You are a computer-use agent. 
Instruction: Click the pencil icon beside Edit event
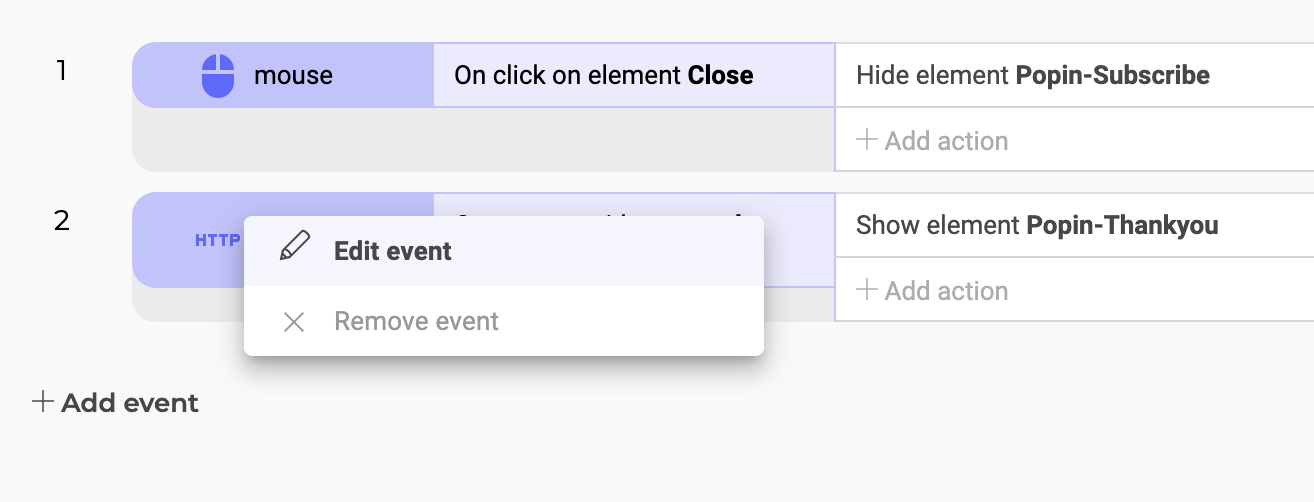click(294, 248)
